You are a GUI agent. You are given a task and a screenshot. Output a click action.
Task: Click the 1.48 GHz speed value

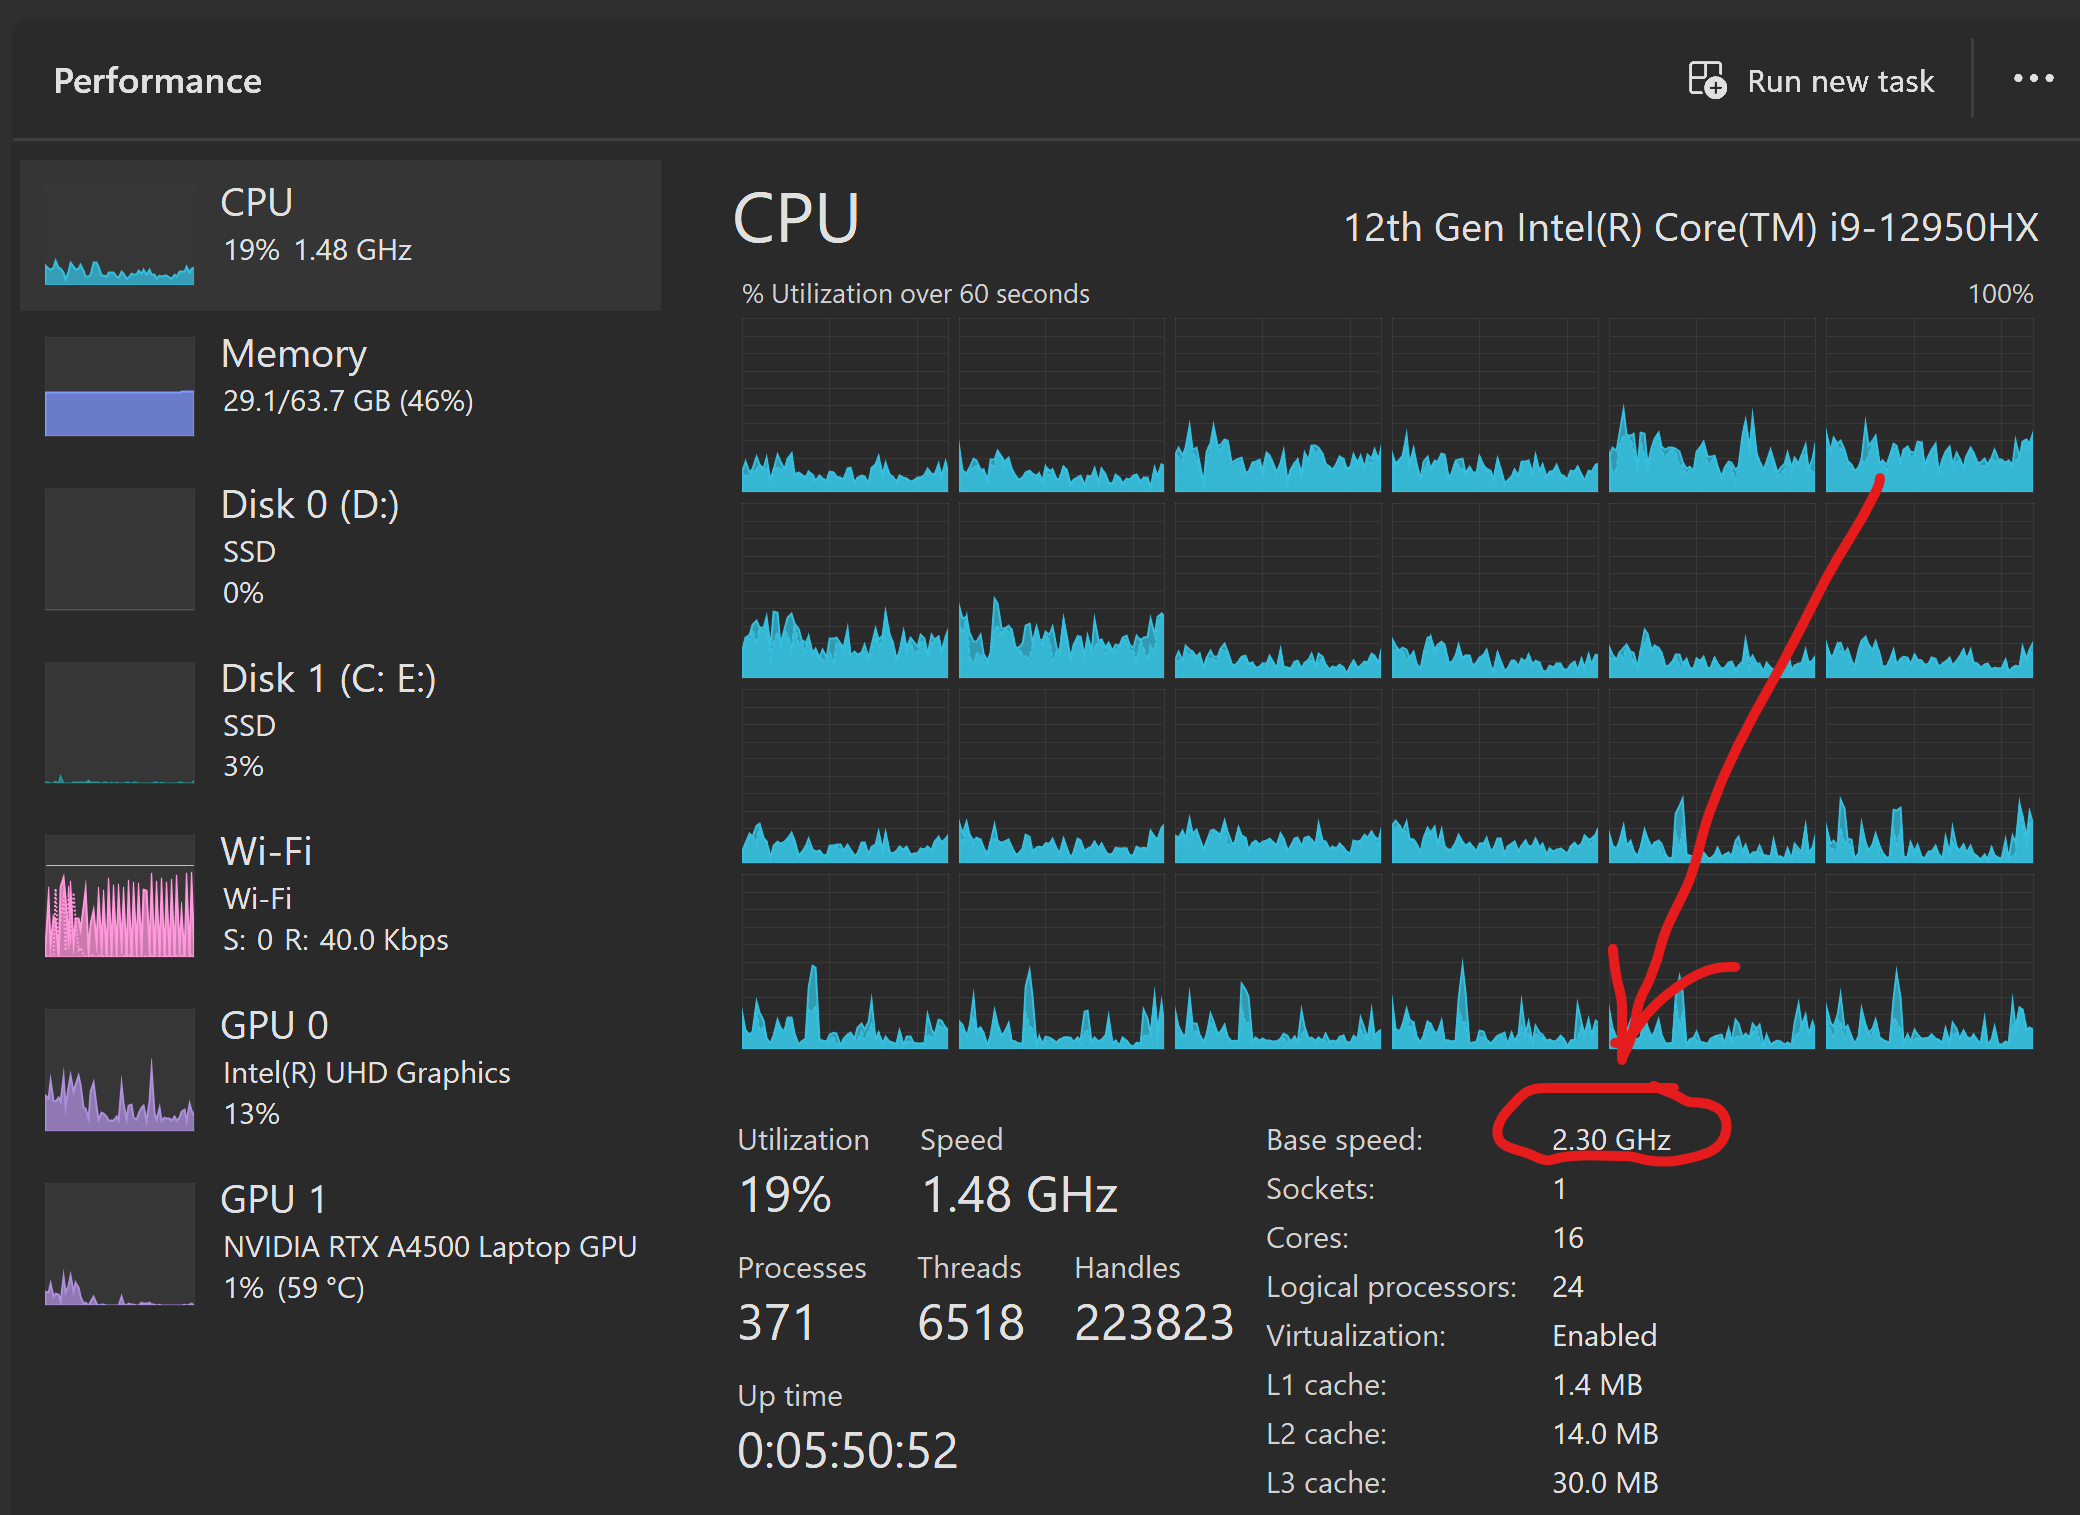click(1019, 1194)
